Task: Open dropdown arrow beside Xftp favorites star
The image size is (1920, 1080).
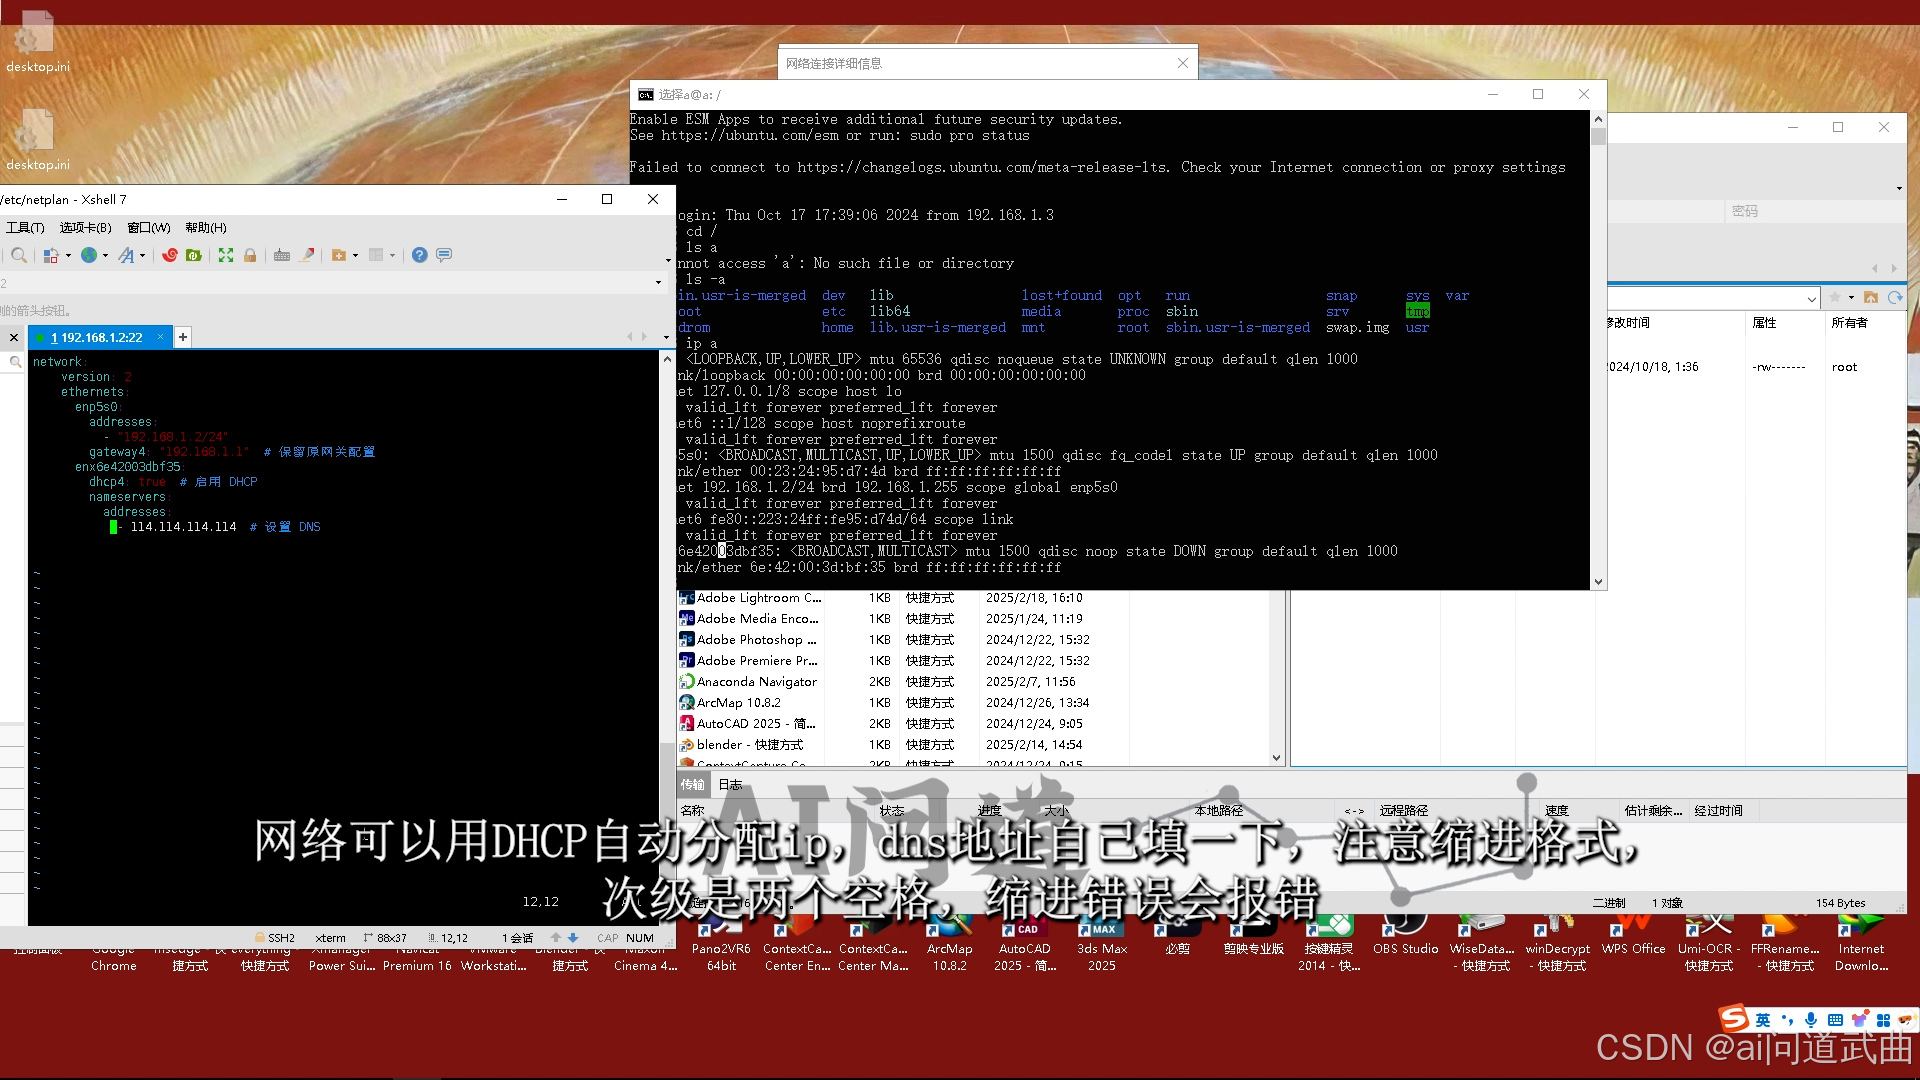Action: [x=1851, y=298]
